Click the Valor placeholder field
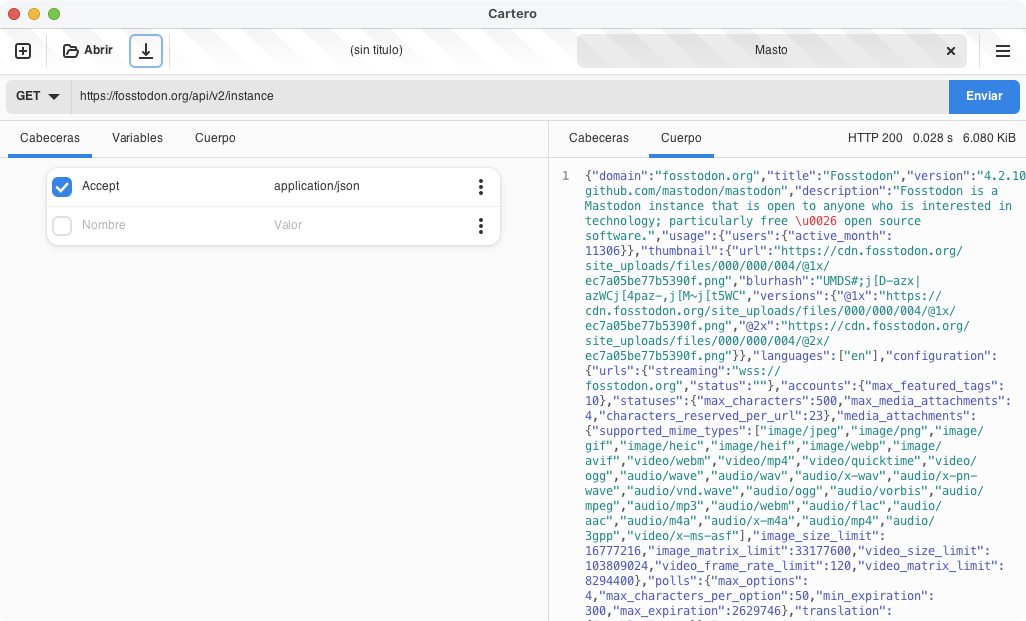This screenshot has height=621, width=1026. tap(366, 225)
